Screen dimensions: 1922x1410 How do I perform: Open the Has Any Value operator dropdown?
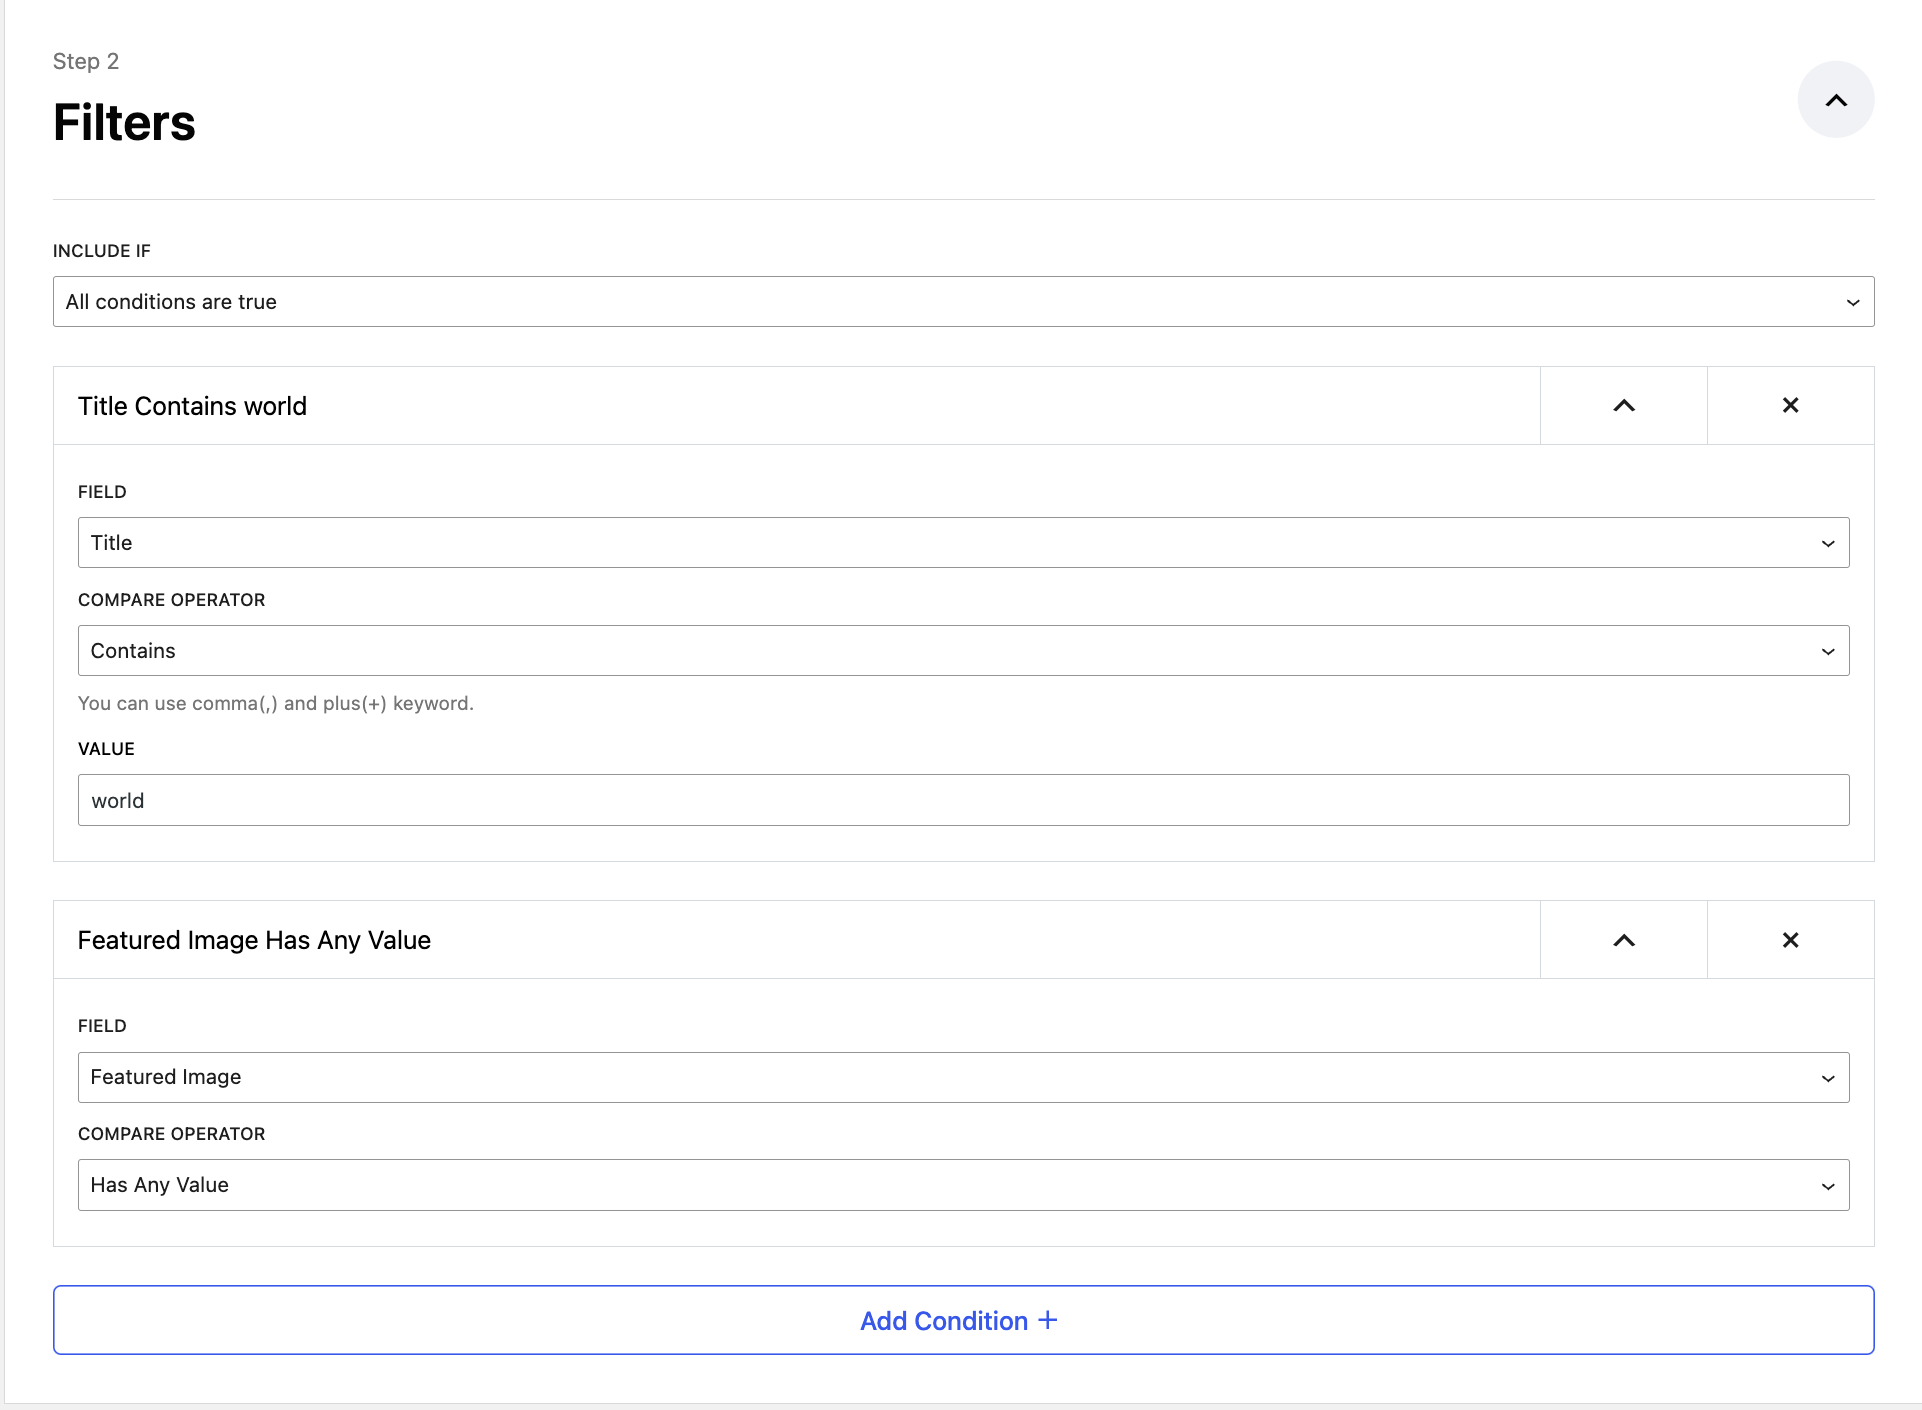point(962,1185)
